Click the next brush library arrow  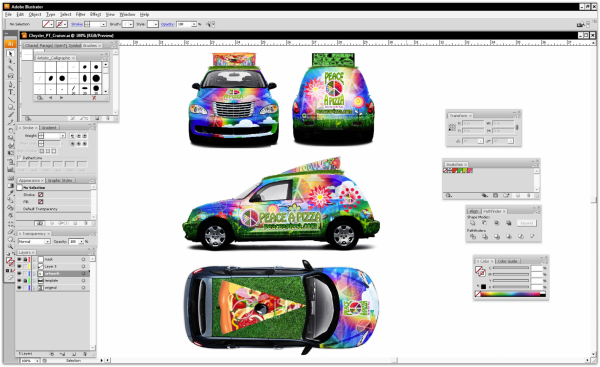pyautogui.click(x=61, y=98)
